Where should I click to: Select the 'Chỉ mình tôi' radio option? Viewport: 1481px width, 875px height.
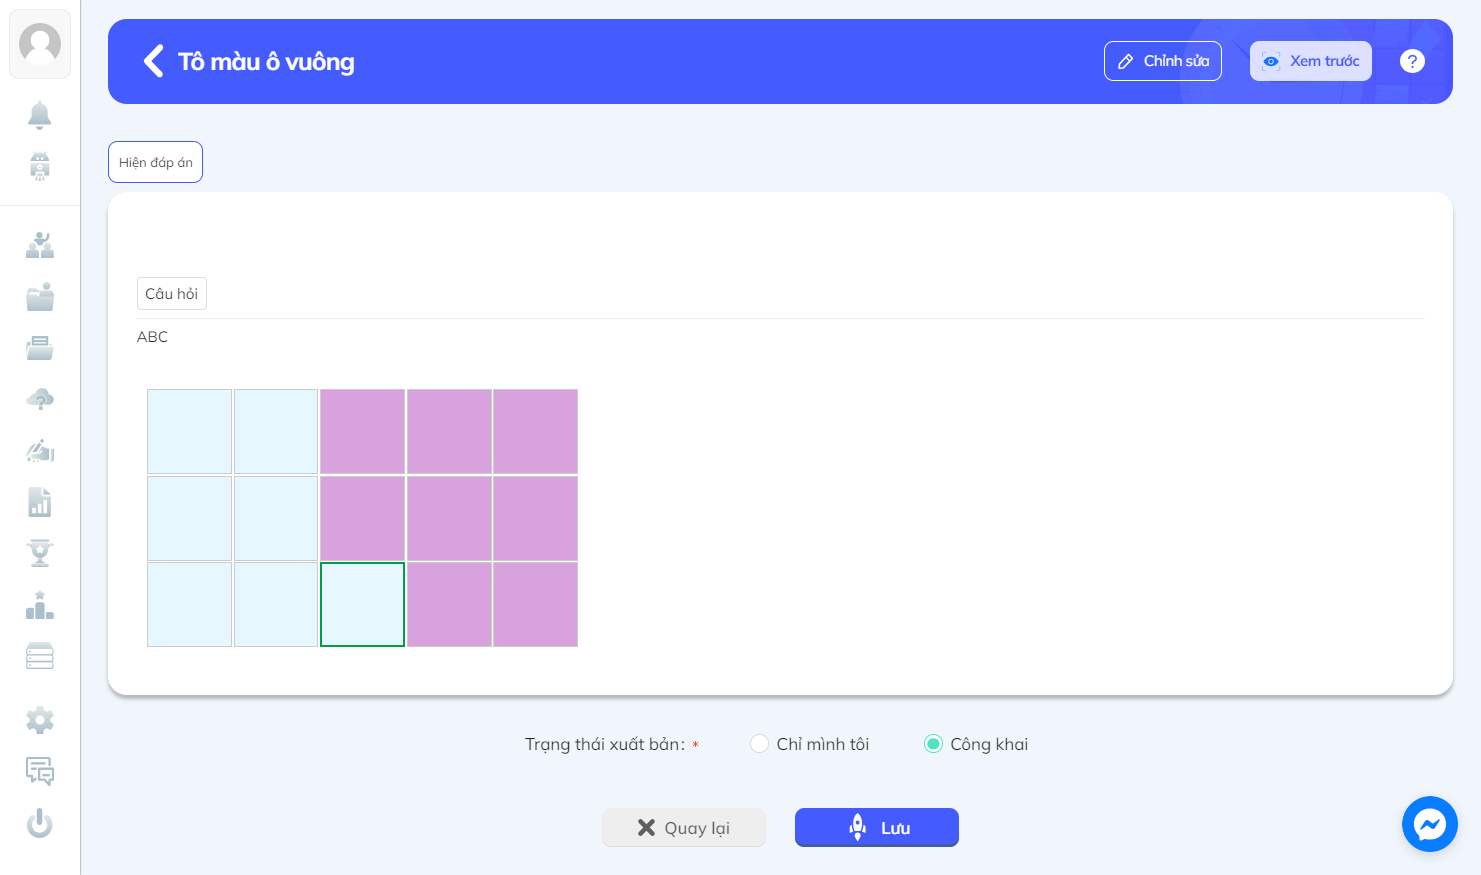coord(760,744)
